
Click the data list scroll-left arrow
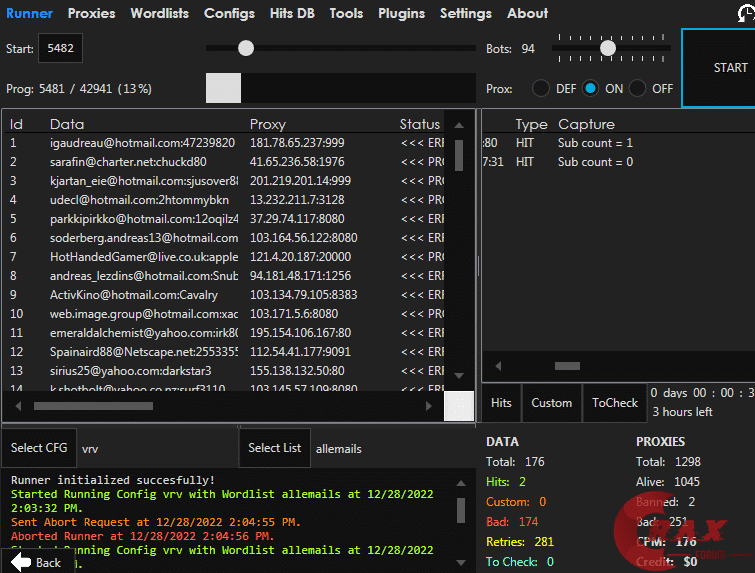(x=19, y=406)
